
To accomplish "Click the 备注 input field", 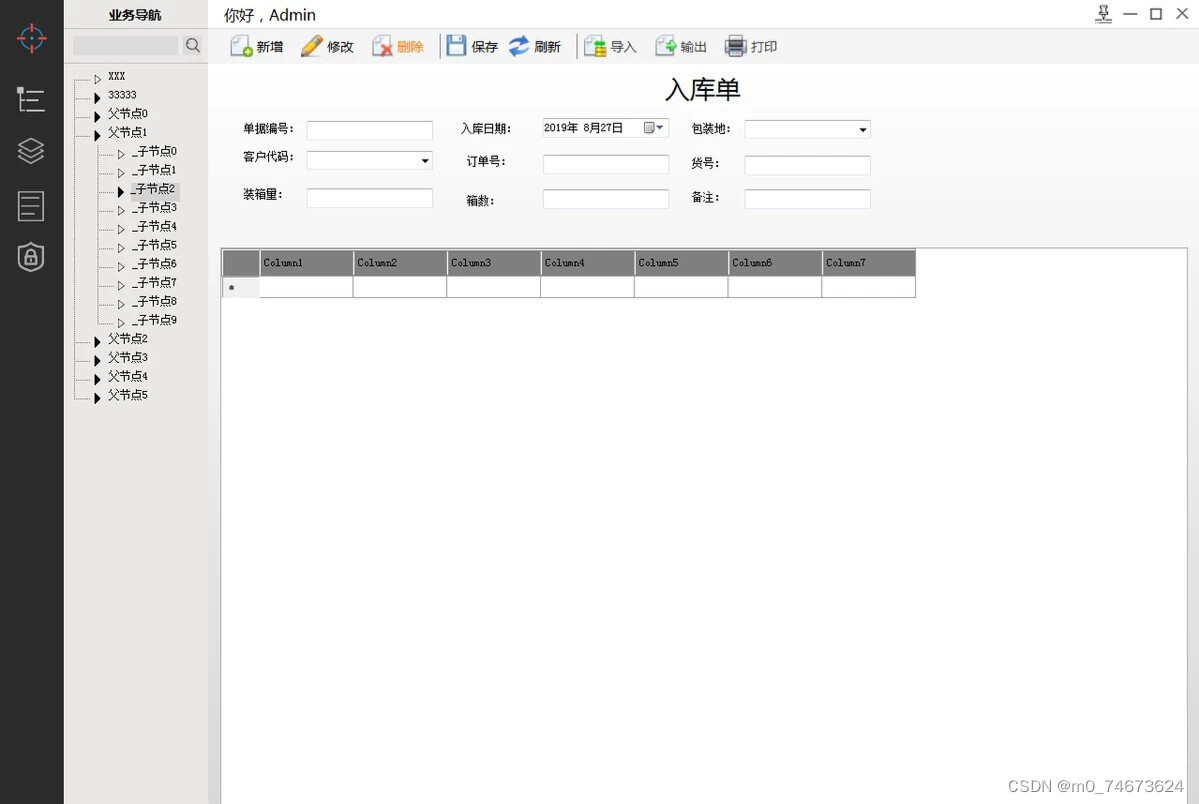I will click(807, 199).
